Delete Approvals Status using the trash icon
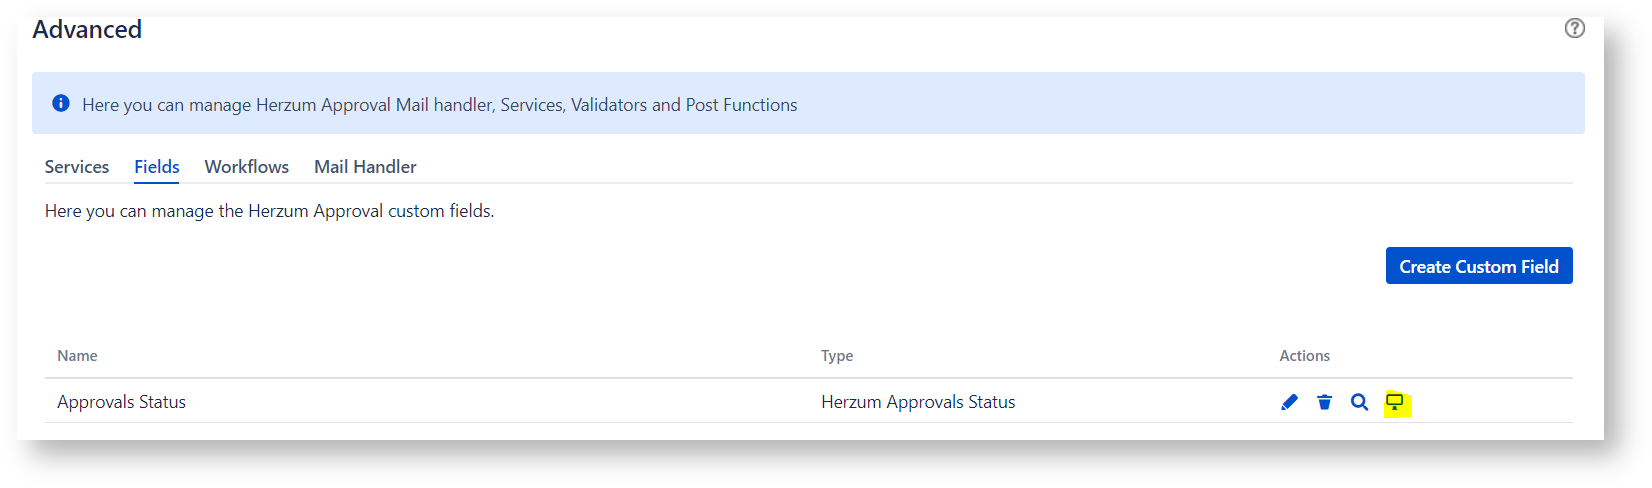The image size is (1652, 488). 1325,402
